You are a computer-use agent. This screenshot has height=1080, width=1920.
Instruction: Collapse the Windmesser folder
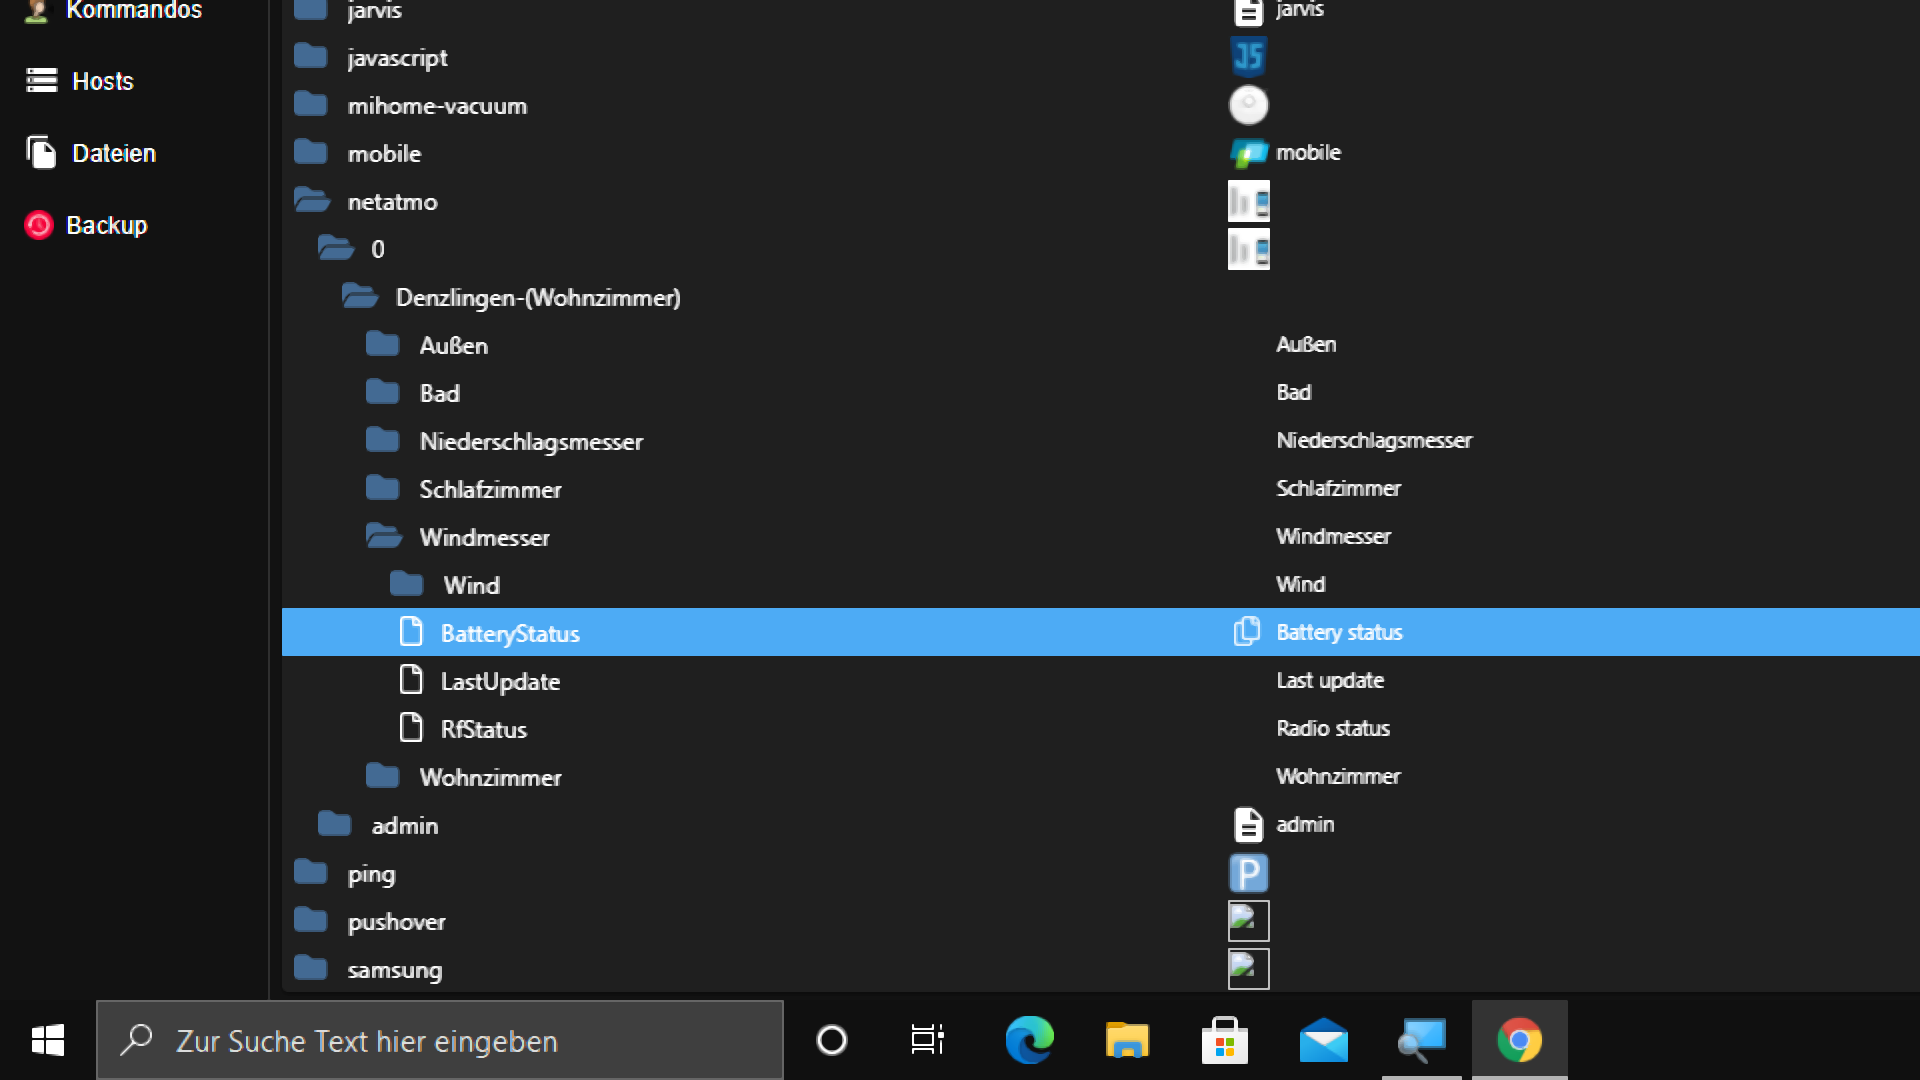pyautogui.click(x=384, y=537)
